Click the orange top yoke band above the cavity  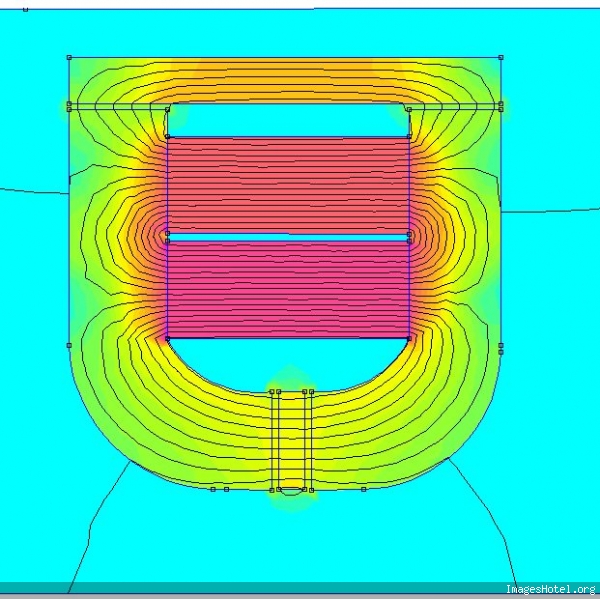(x=285, y=81)
